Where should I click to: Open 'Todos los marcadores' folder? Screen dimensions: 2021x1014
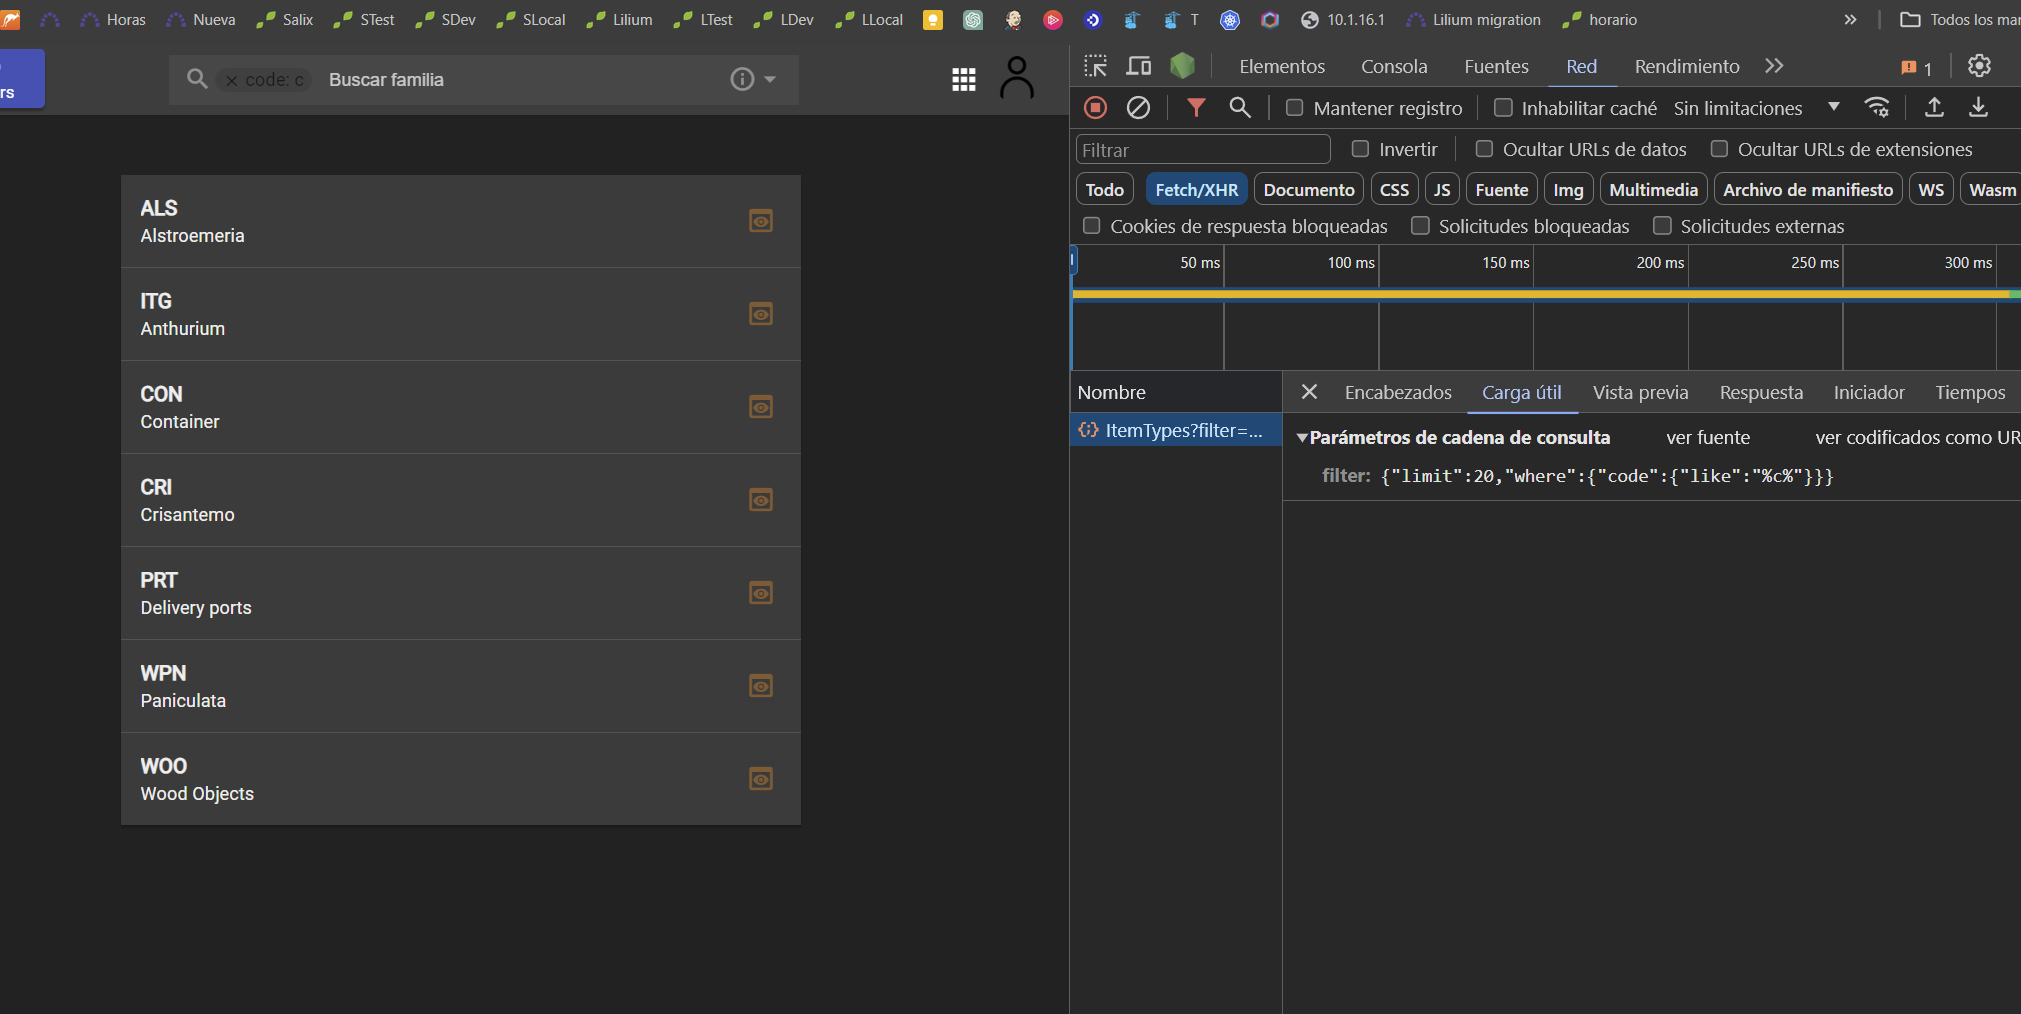click(x=1960, y=19)
